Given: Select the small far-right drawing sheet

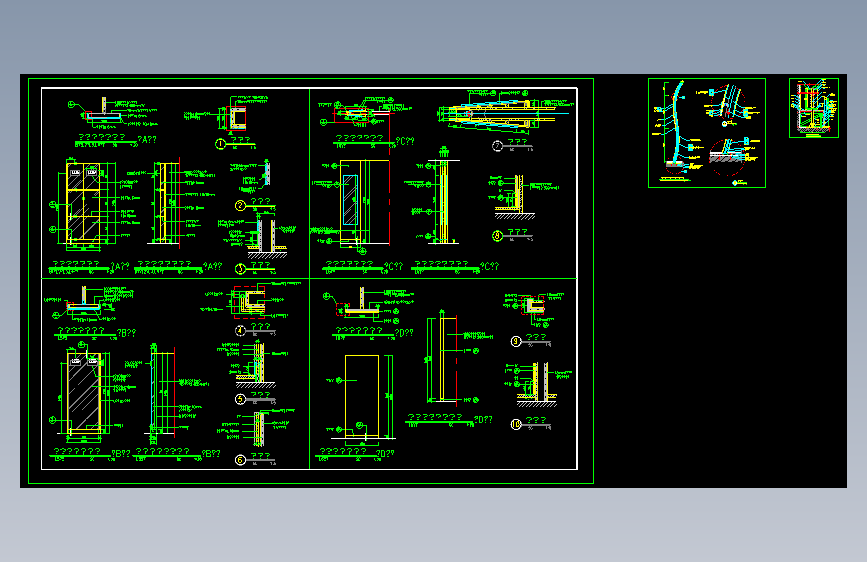Looking at the screenshot, I should coord(813,108).
